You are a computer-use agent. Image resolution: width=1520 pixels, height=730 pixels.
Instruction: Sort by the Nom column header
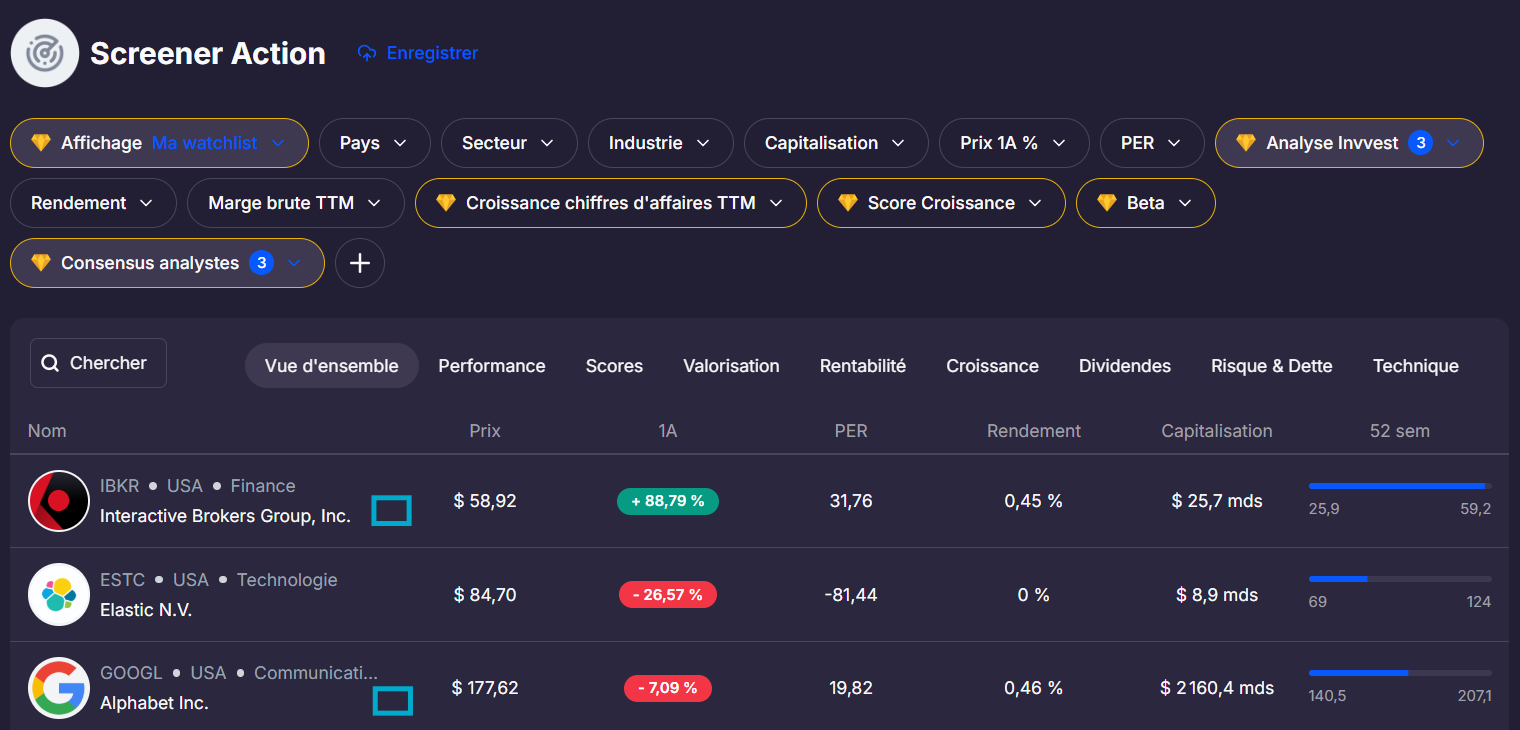click(47, 431)
